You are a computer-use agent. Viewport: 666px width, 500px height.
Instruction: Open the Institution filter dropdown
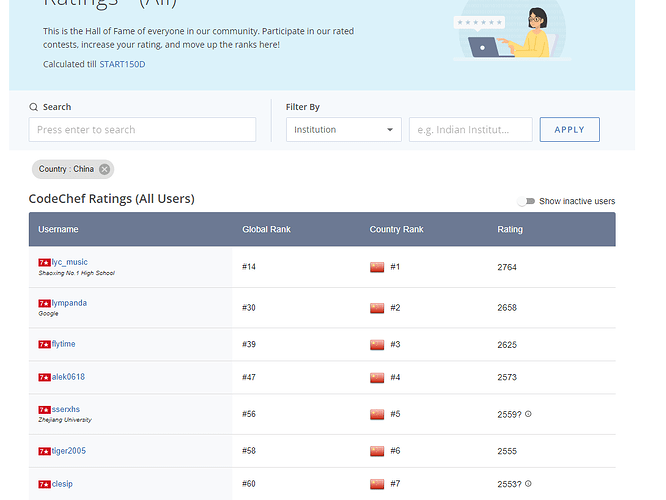(x=344, y=130)
